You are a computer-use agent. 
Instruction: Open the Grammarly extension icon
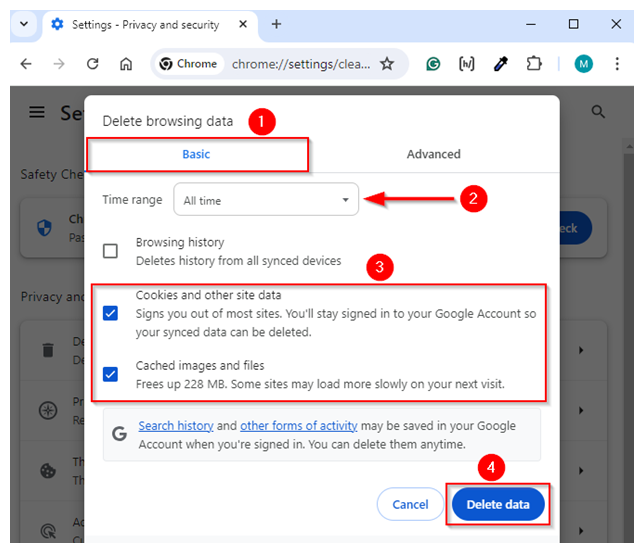coord(433,64)
